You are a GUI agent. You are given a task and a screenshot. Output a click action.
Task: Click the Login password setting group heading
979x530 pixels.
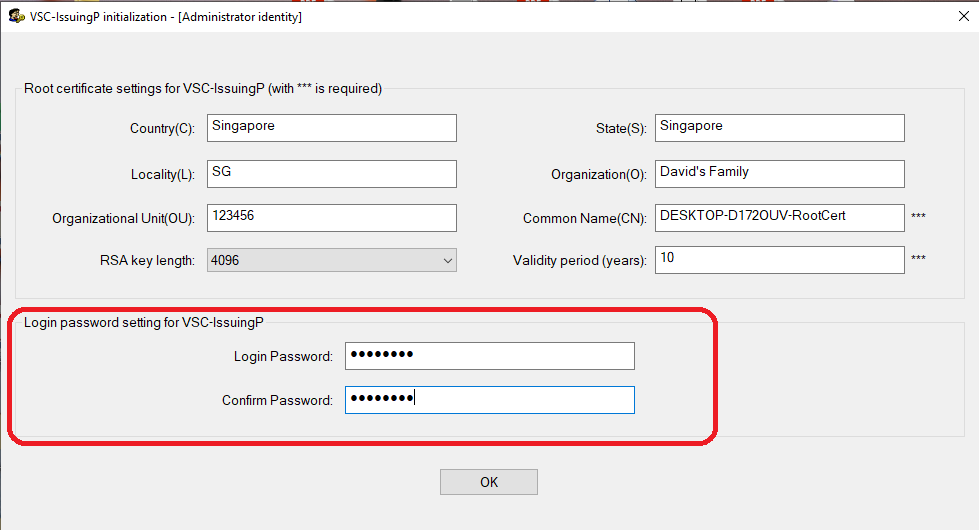tap(144, 322)
